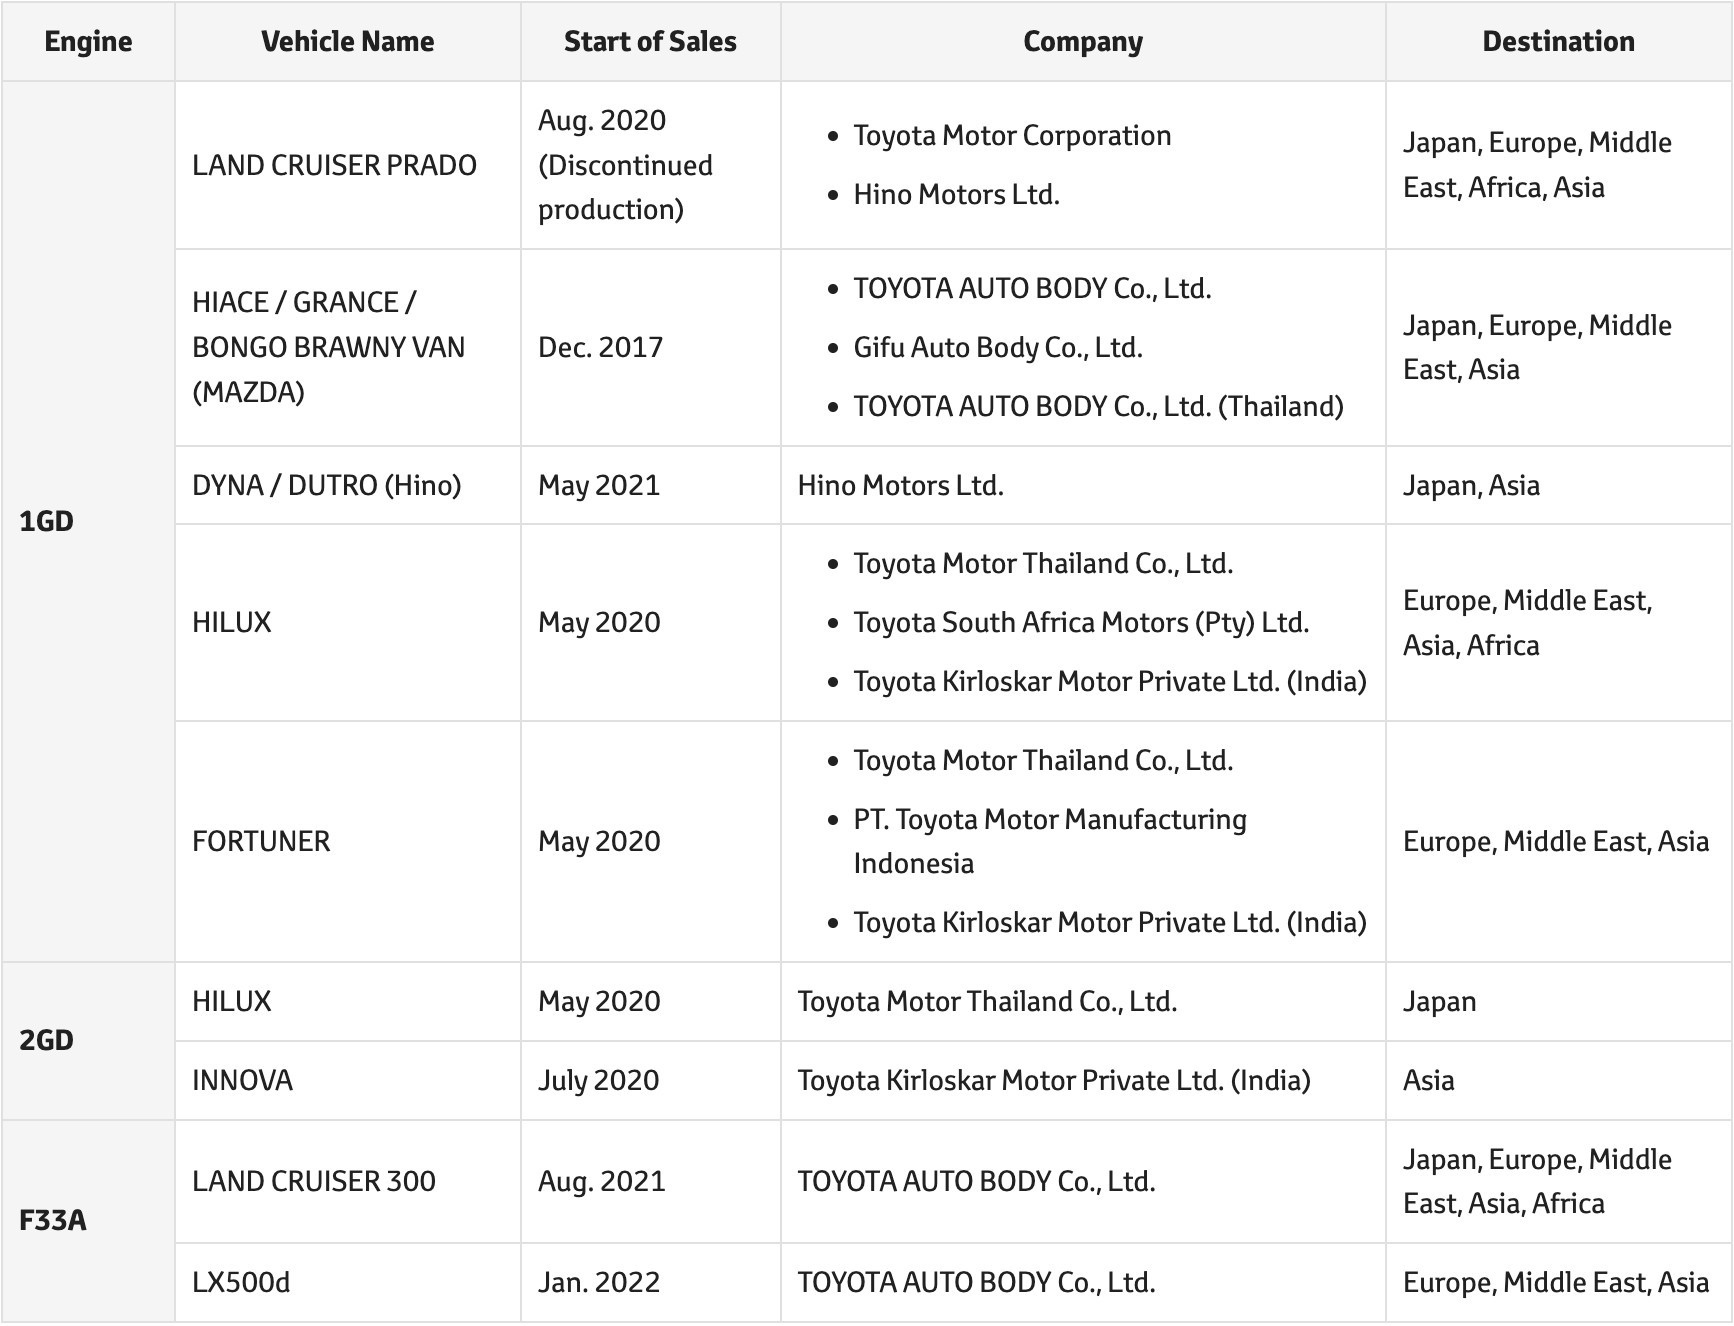Click TOYOTA AUTO BODY in LAND CRUISER 300 row
Viewport: 1734px width, 1326px height.
(x=977, y=1181)
